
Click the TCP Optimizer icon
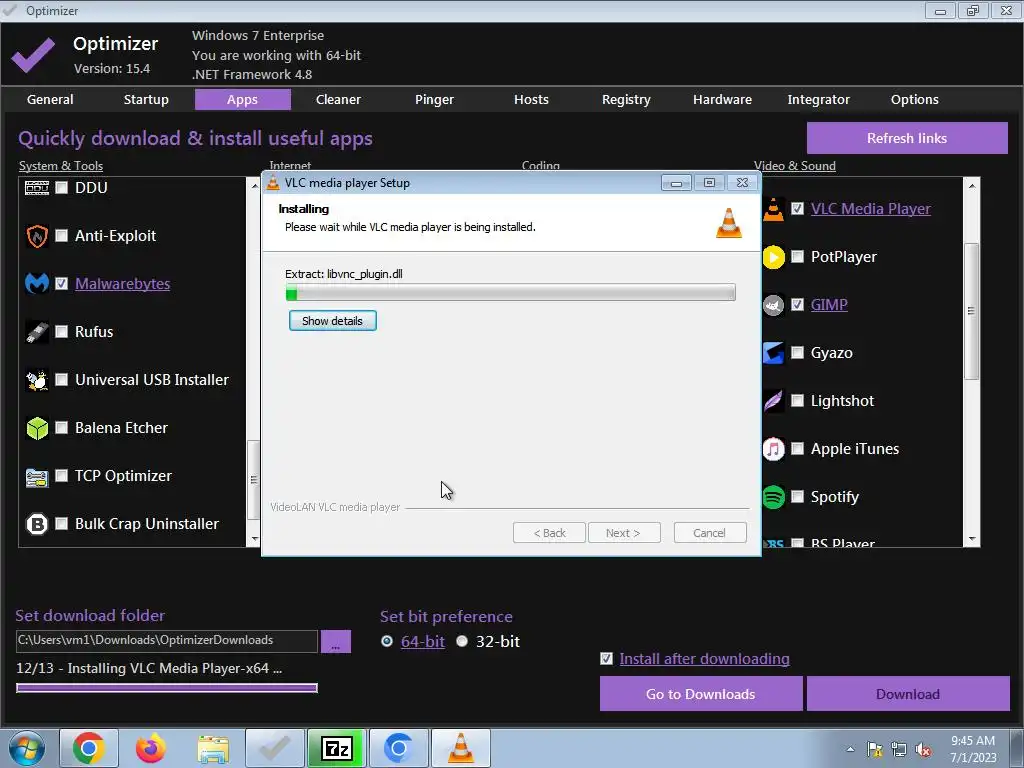pyautogui.click(x=37, y=476)
